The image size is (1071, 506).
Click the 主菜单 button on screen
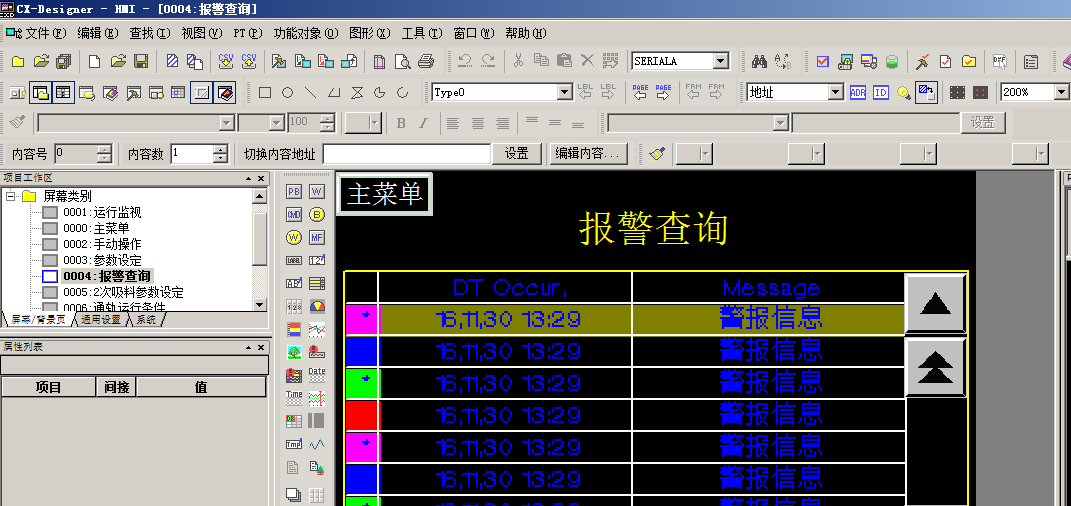[x=385, y=194]
